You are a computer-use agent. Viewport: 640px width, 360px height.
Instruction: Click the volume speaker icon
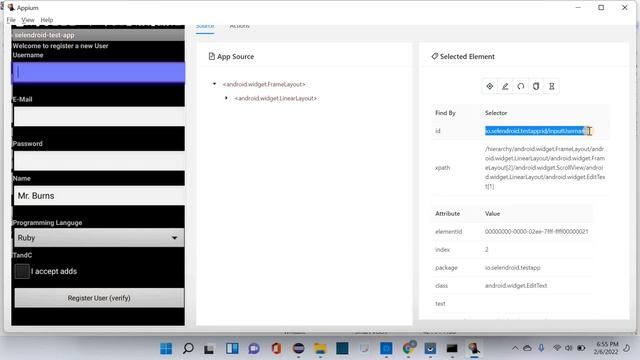tap(569, 348)
